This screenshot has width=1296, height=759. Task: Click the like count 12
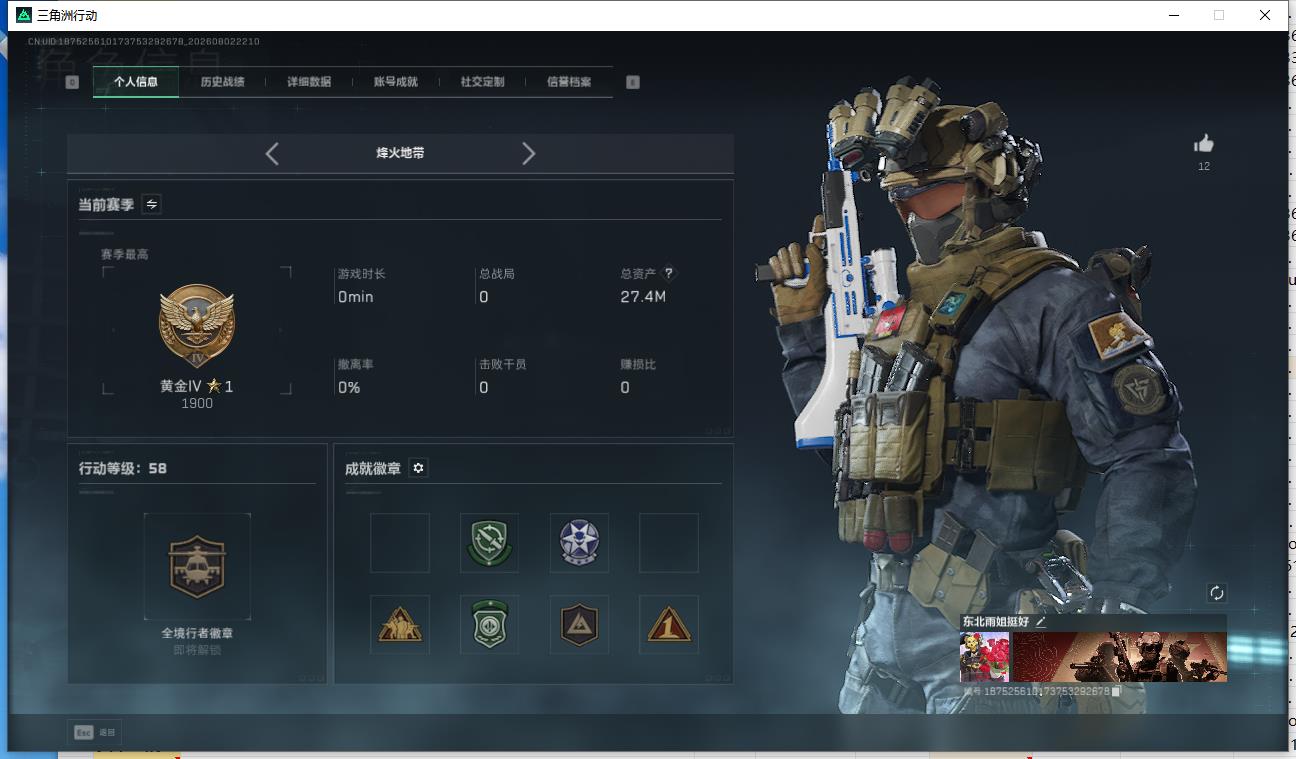click(x=1204, y=166)
